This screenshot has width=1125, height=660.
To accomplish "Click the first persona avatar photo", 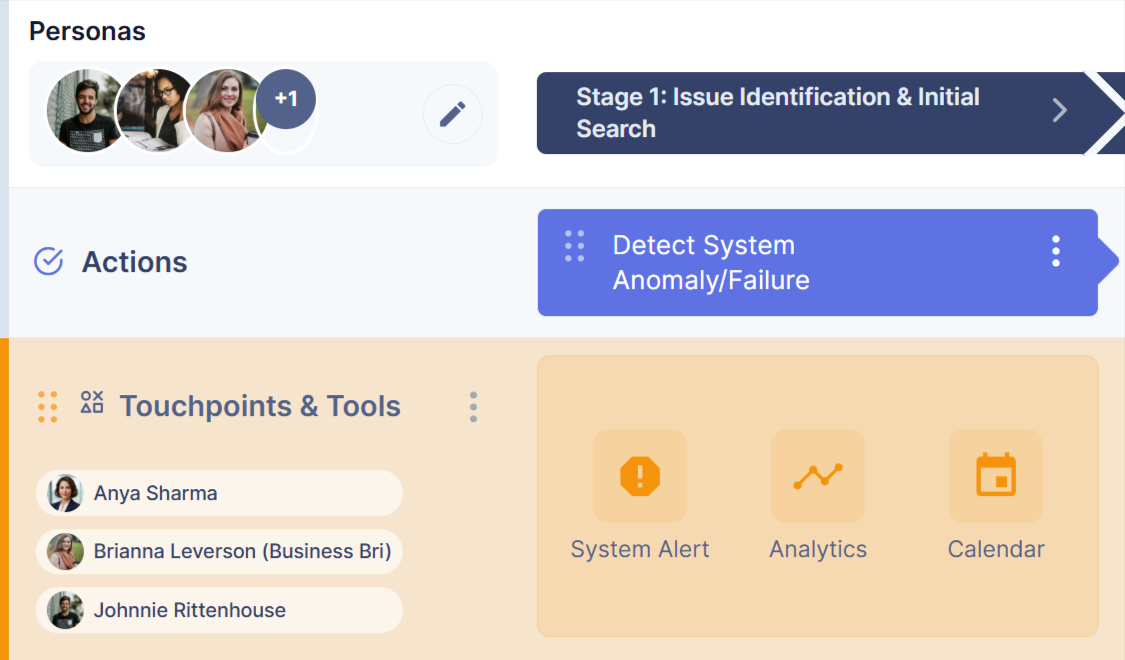I will 84,111.
